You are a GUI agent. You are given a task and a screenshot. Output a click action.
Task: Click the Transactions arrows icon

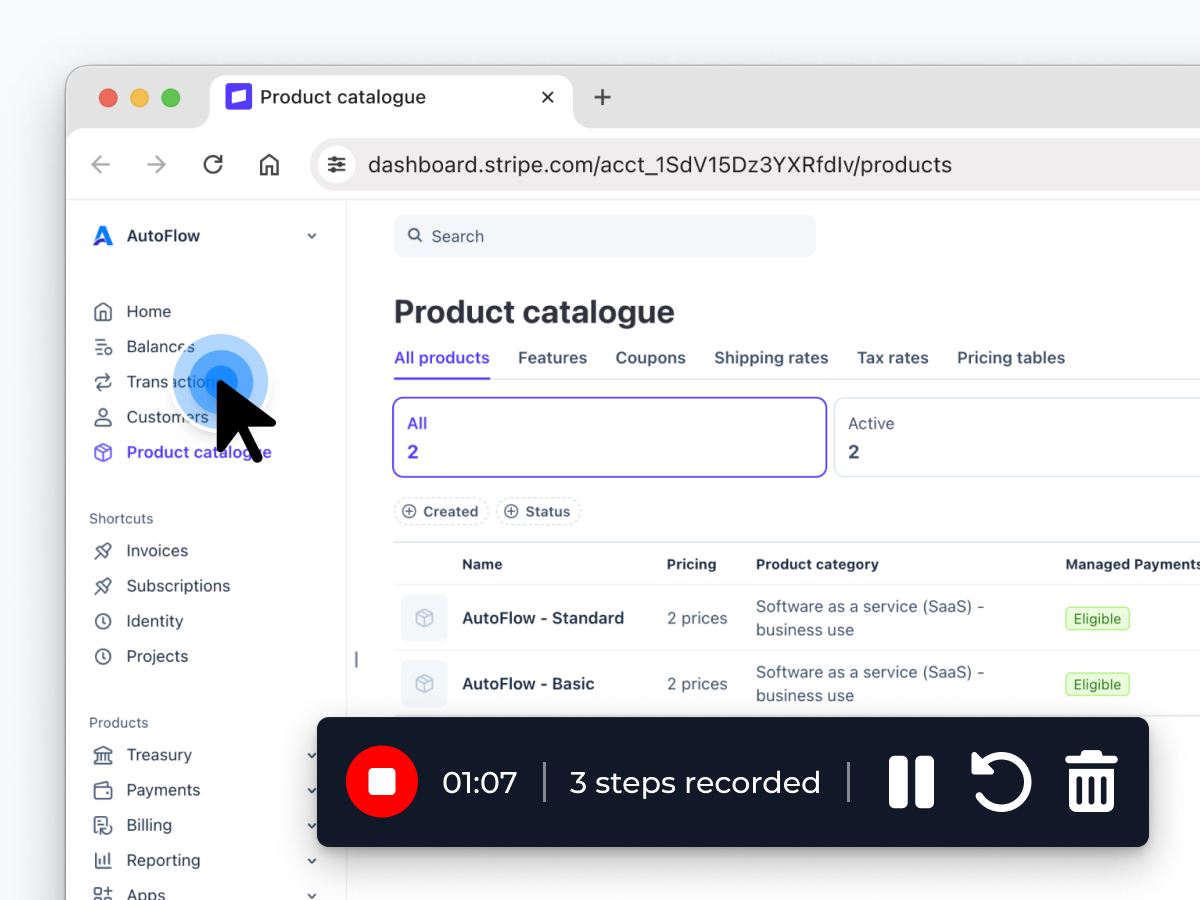point(103,382)
